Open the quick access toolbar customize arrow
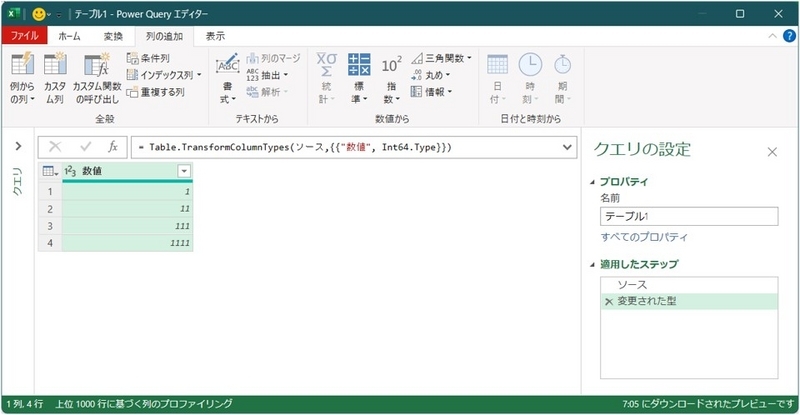Screen dimensions: 800x415 pos(59,14)
